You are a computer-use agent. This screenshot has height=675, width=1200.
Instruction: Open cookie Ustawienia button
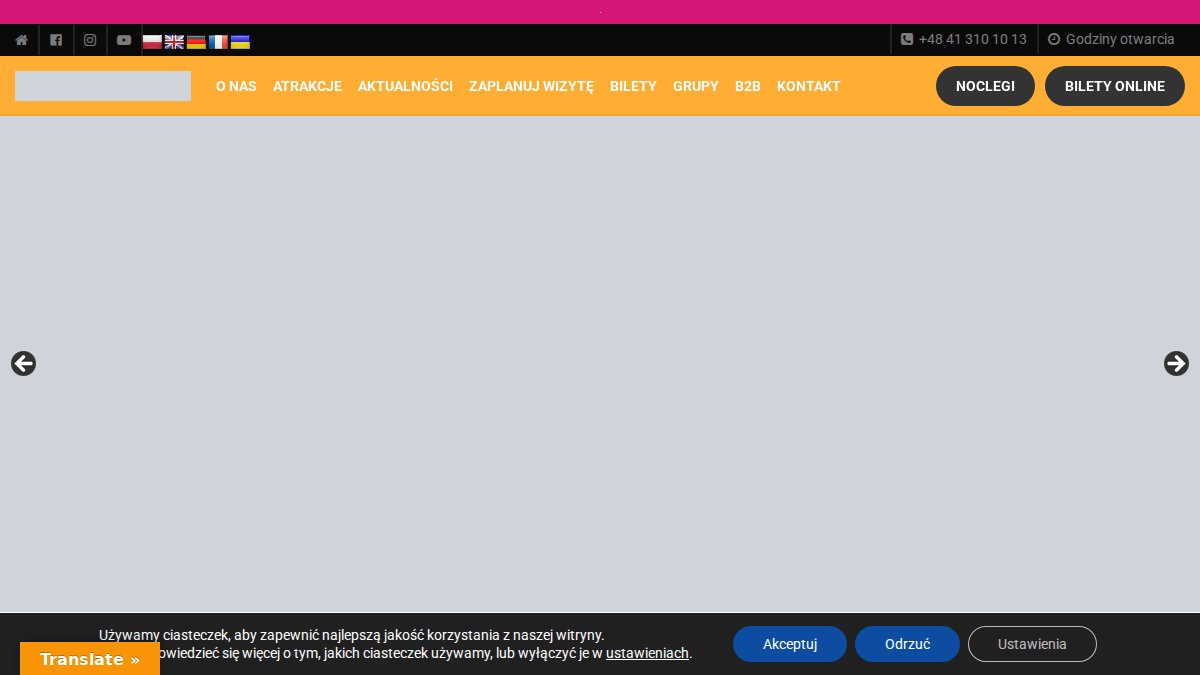click(x=1032, y=644)
